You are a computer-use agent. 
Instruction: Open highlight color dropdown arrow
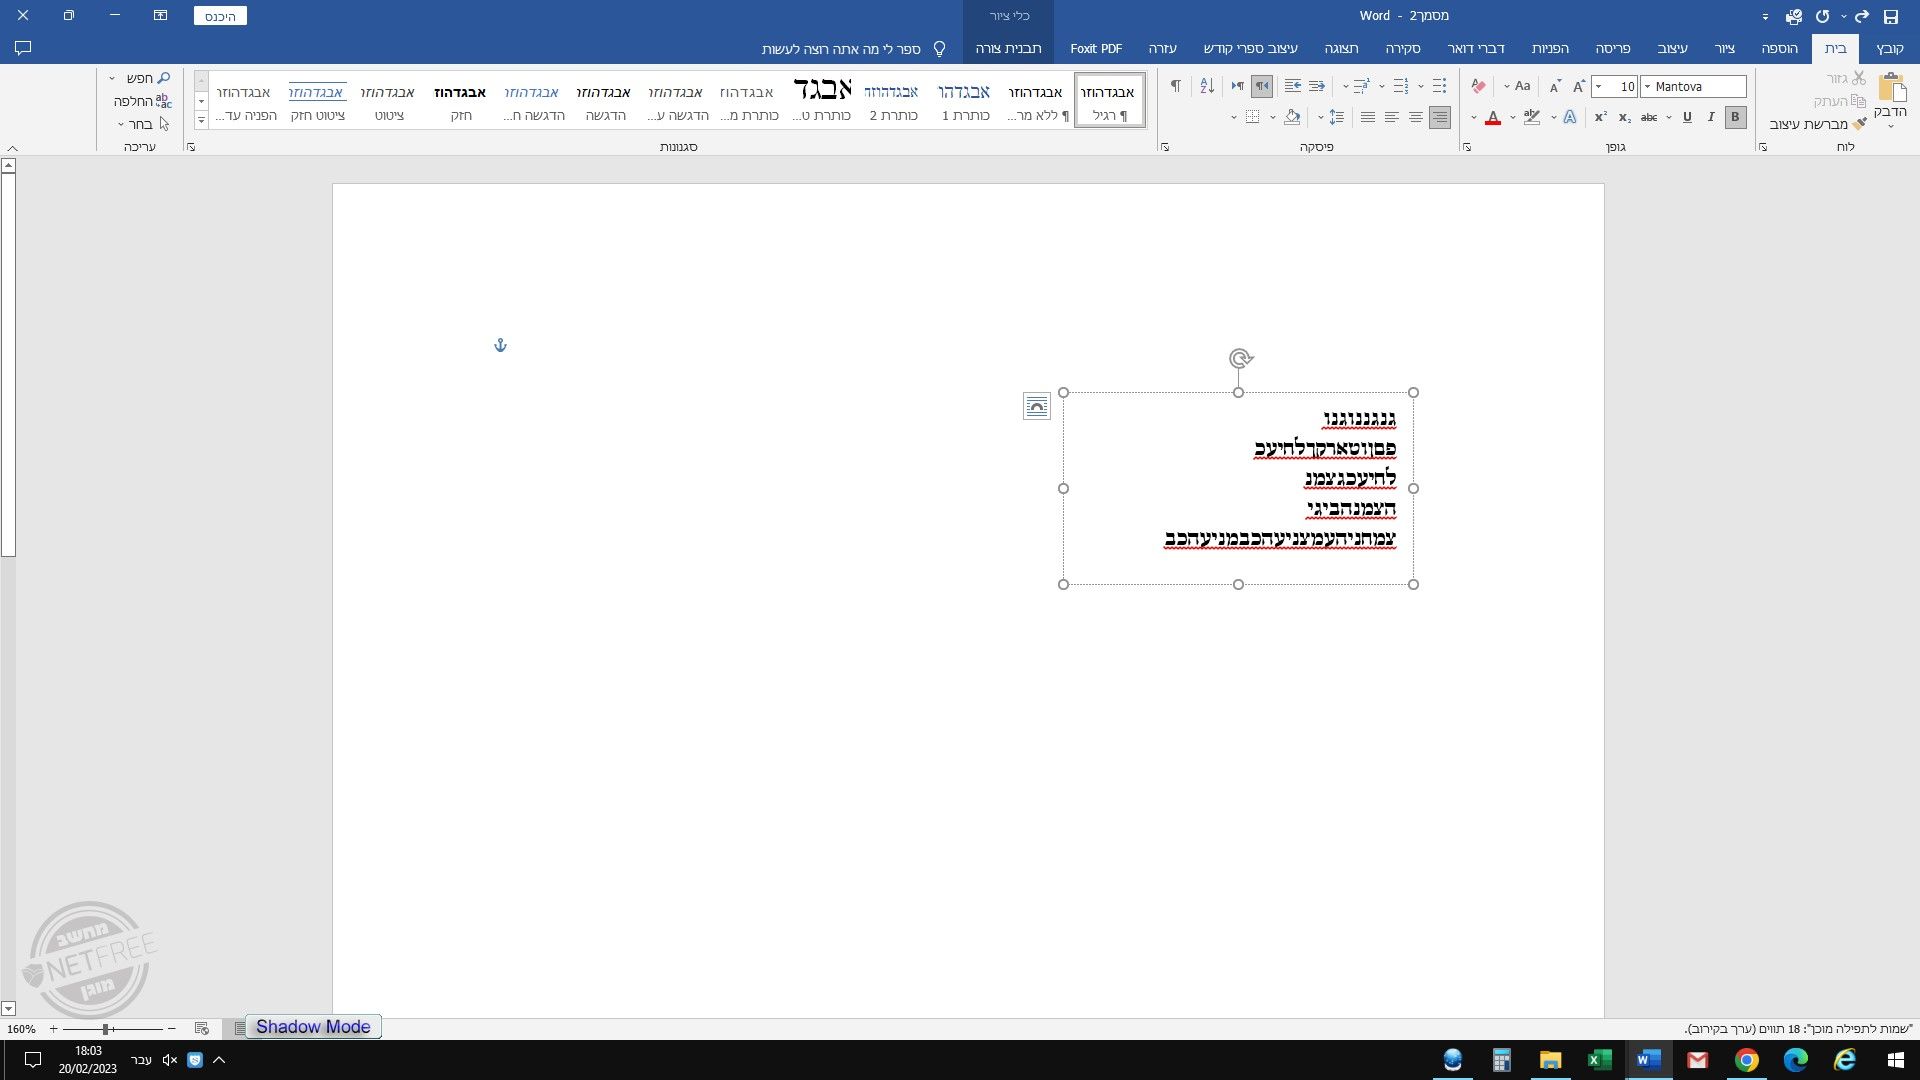1513,118
